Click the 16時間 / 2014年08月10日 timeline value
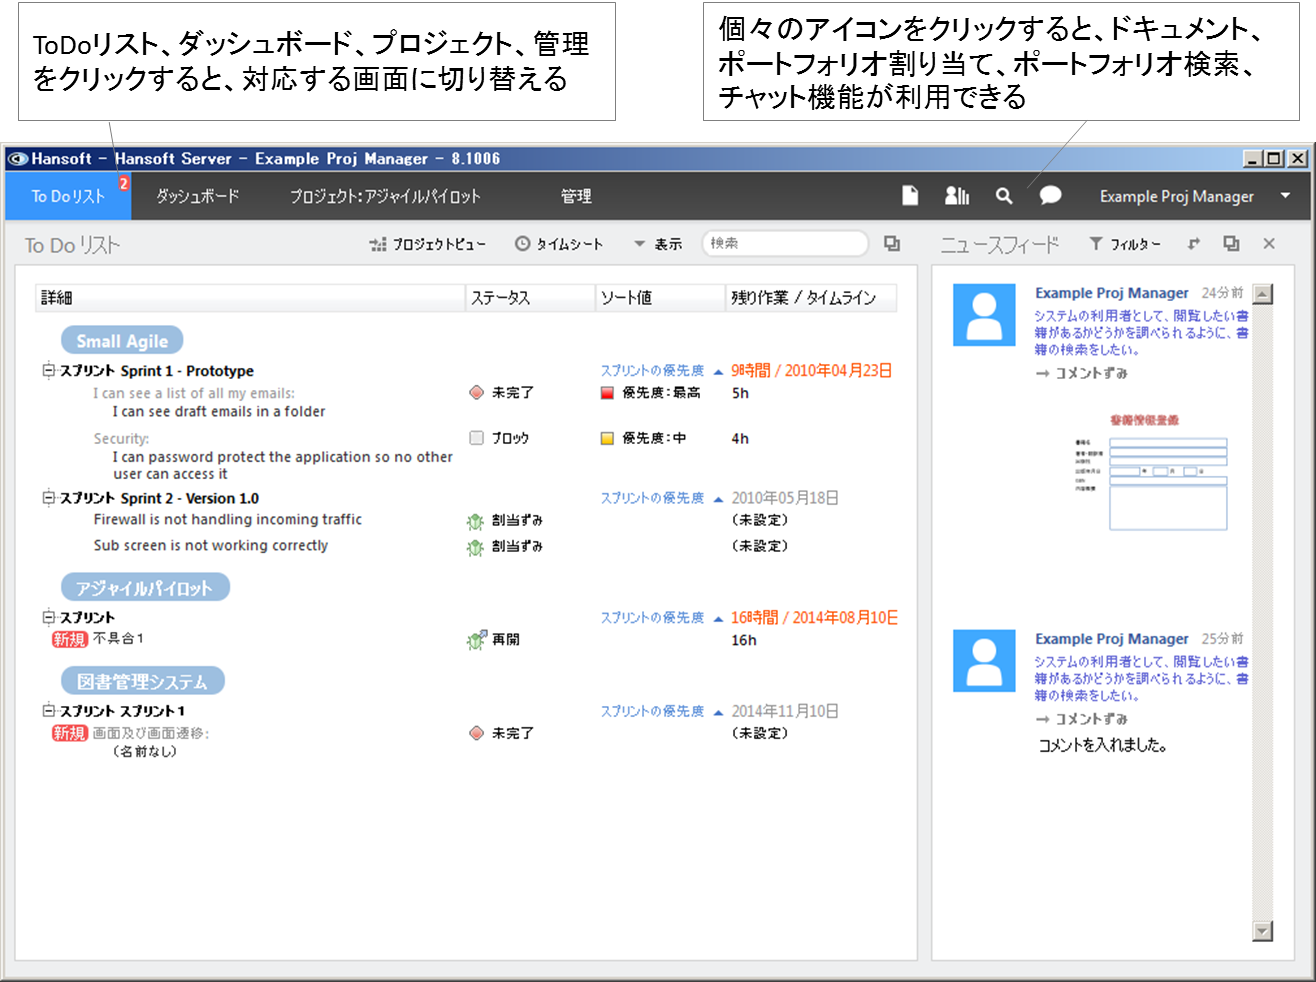 pos(814,618)
